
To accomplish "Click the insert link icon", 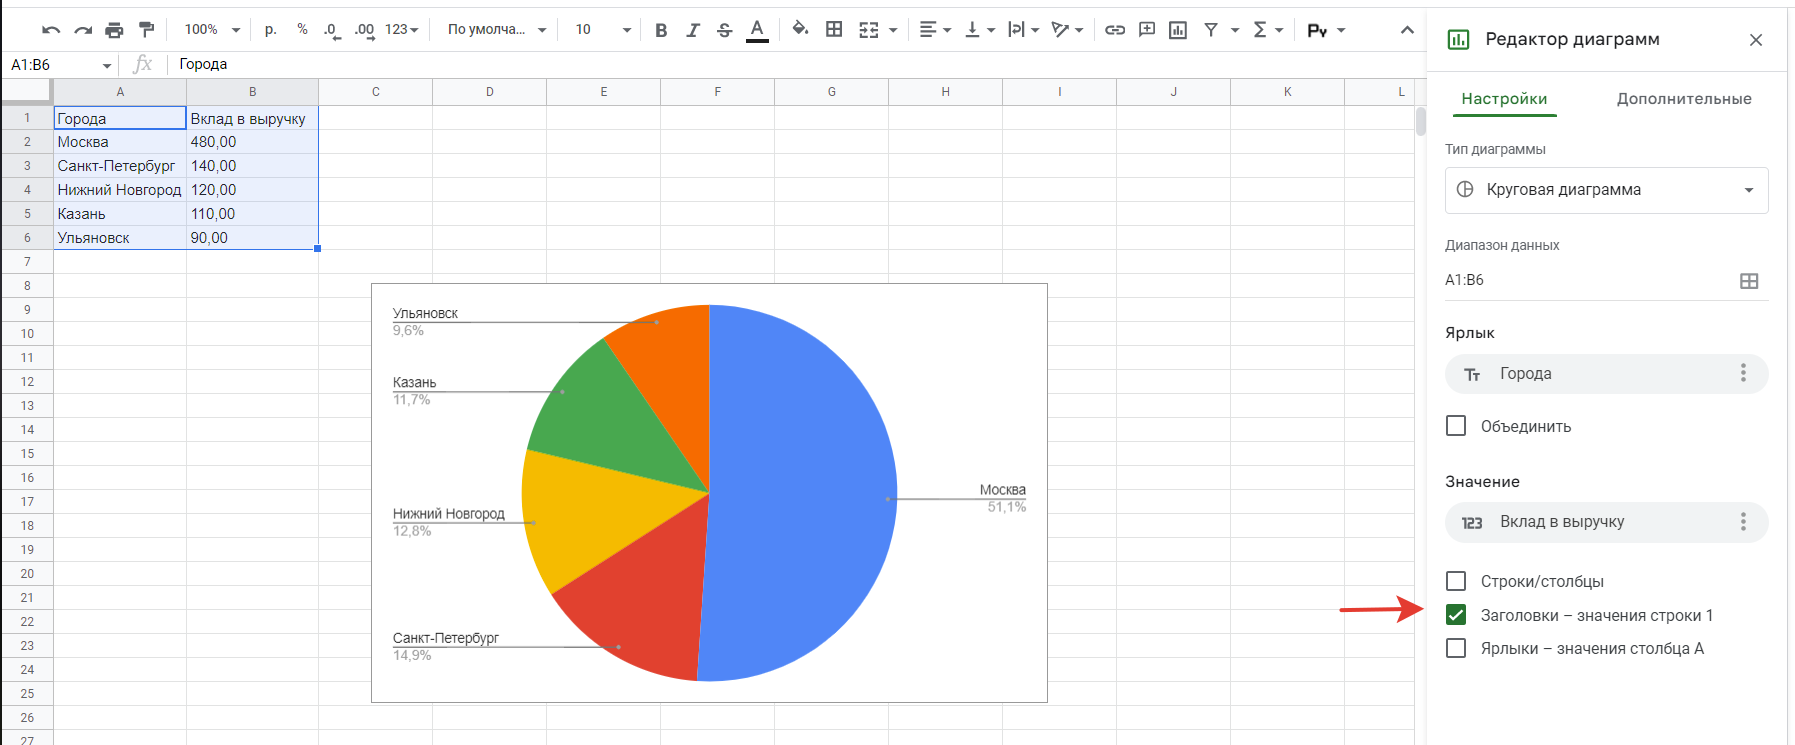I will tap(1115, 30).
